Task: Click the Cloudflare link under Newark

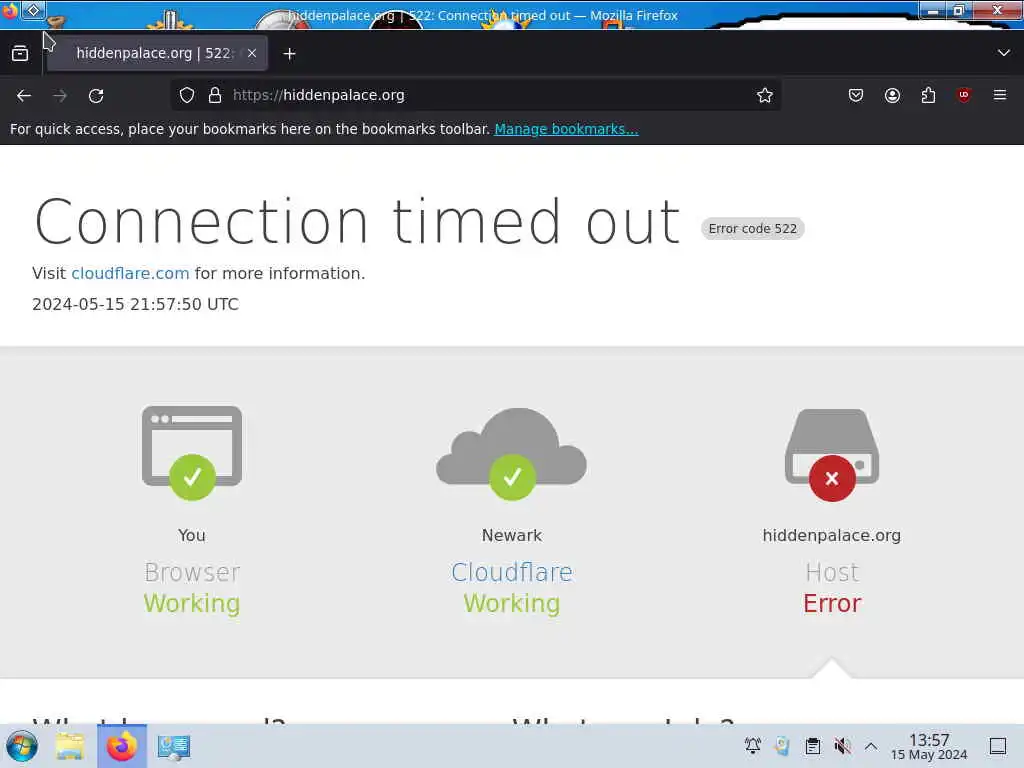Action: click(x=511, y=572)
